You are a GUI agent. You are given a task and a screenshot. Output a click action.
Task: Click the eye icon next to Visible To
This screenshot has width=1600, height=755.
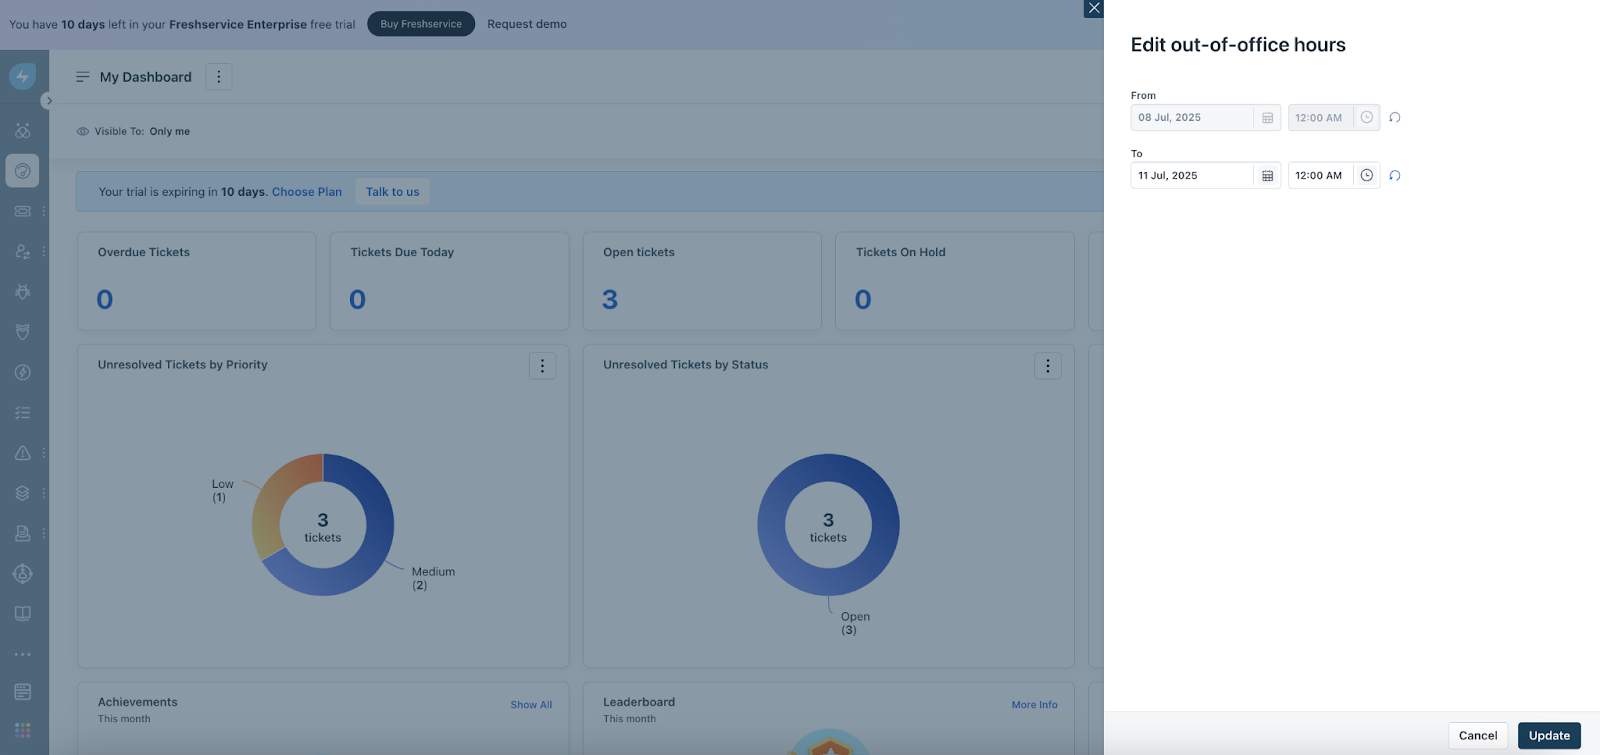click(83, 131)
